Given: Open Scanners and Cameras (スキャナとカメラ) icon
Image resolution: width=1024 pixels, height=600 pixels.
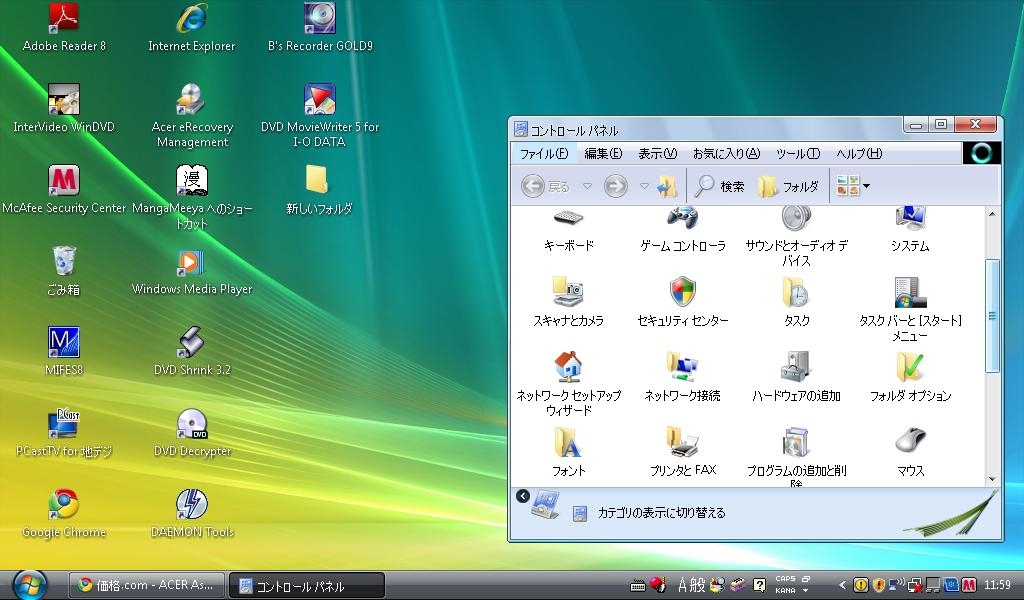Looking at the screenshot, I should [568, 294].
